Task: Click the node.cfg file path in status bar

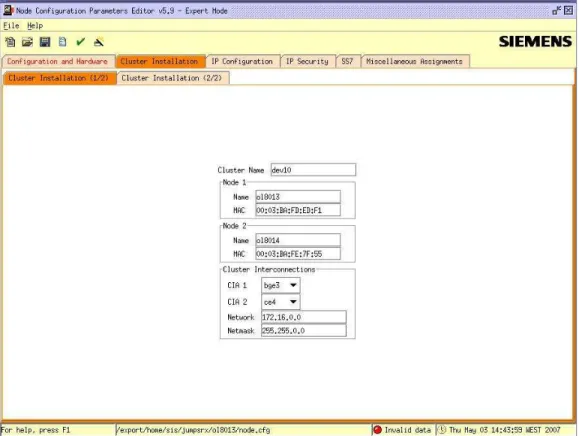Action: (x=193, y=430)
